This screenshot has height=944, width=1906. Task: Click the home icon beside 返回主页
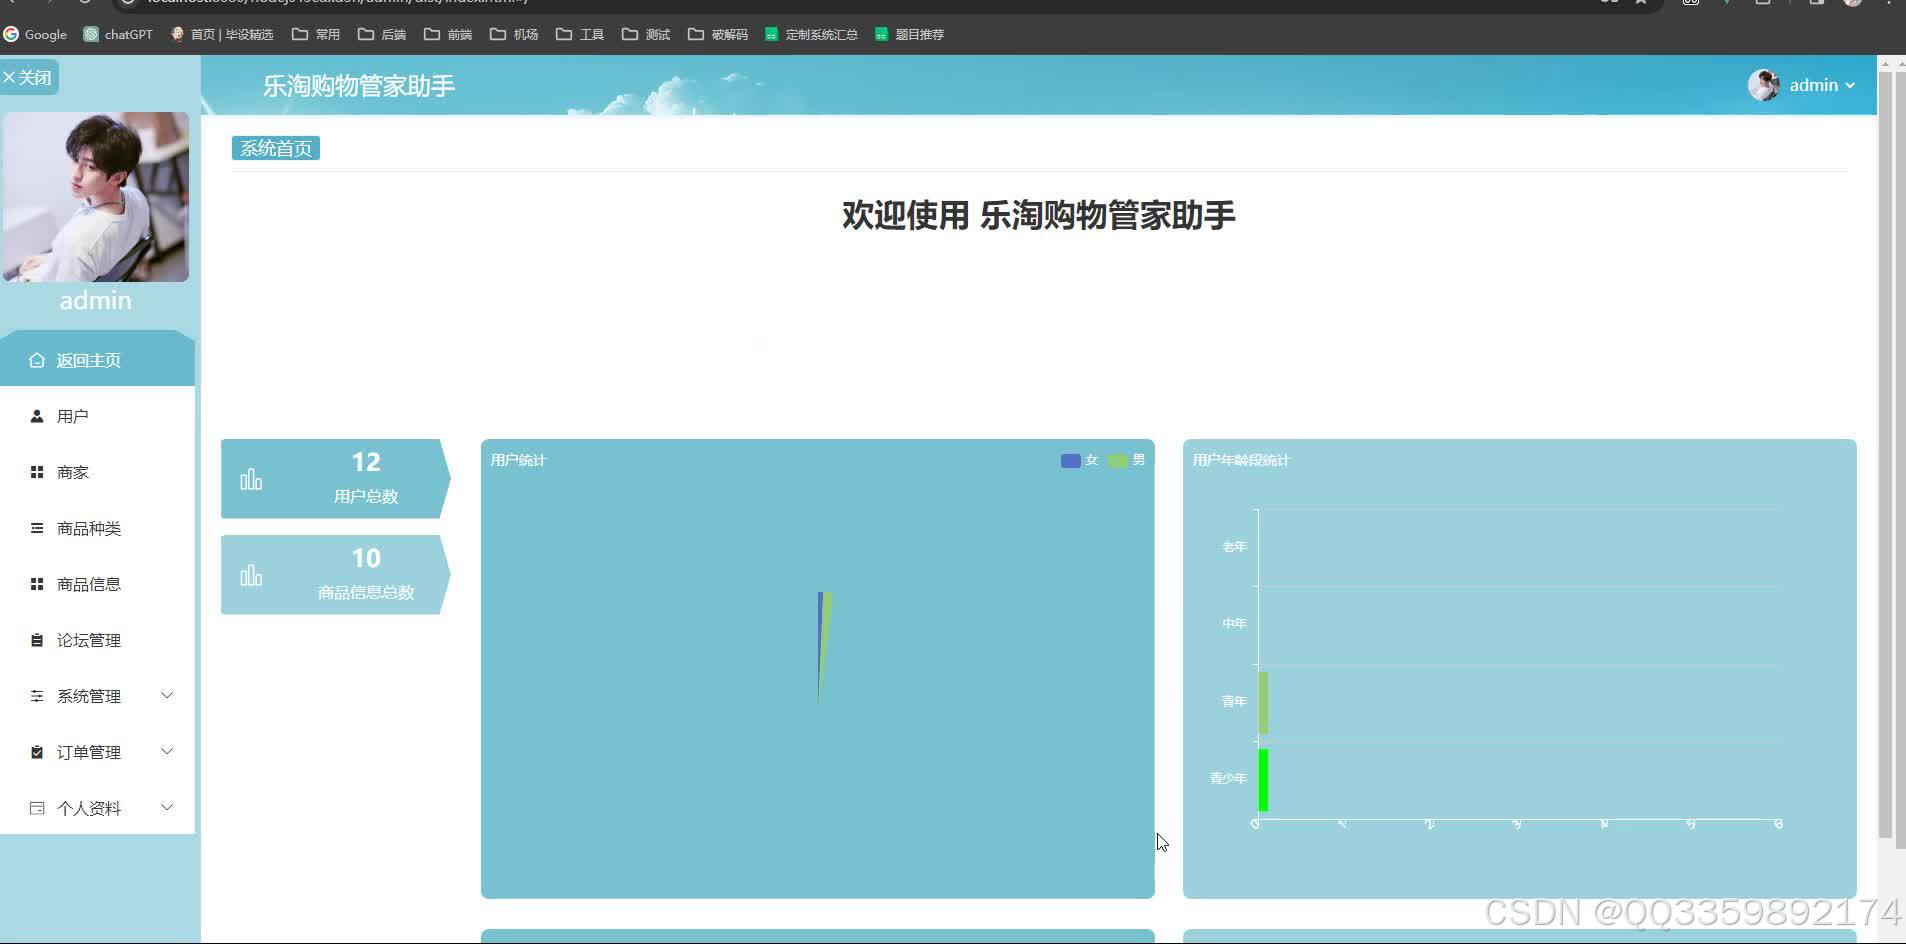(x=37, y=360)
